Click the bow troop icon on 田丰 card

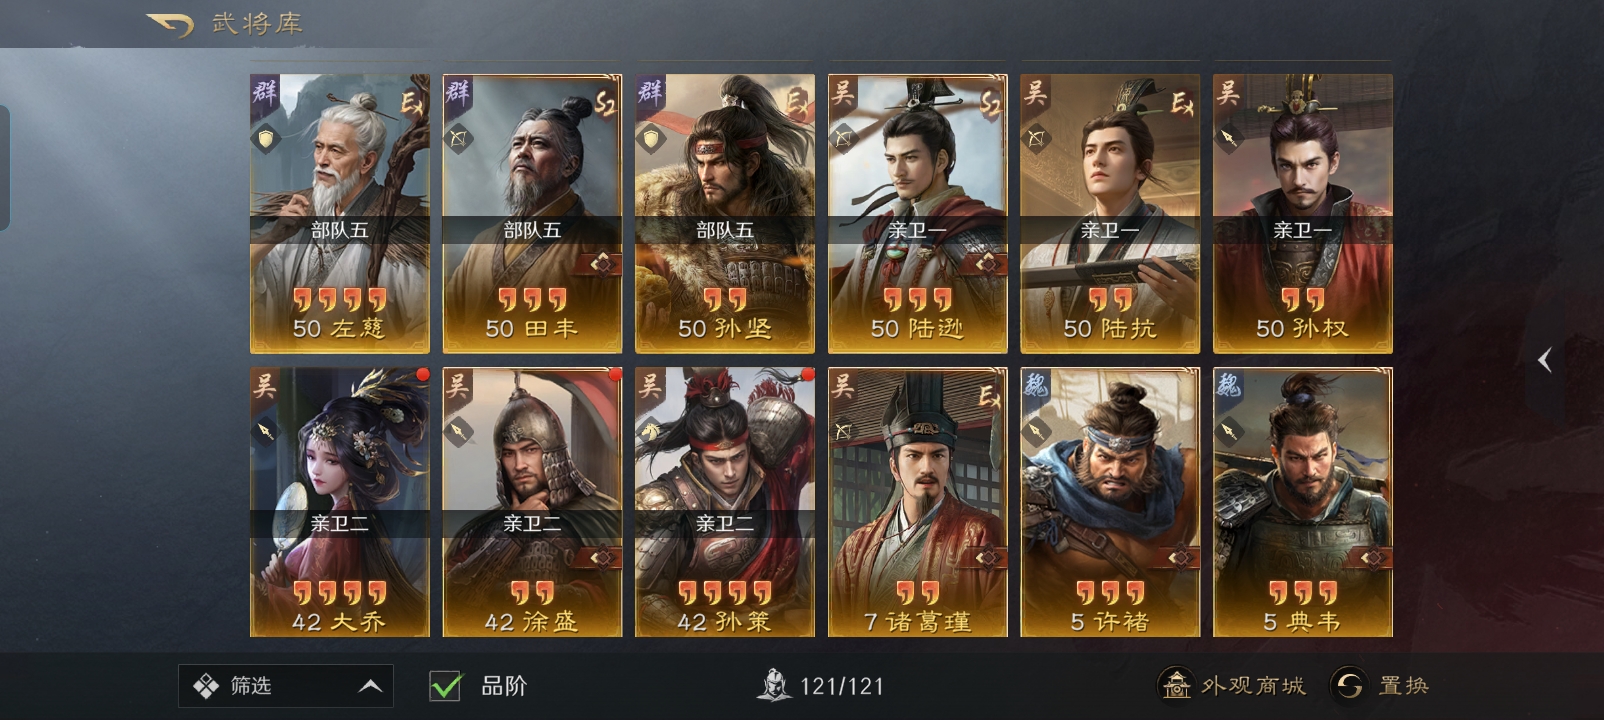pos(459,138)
